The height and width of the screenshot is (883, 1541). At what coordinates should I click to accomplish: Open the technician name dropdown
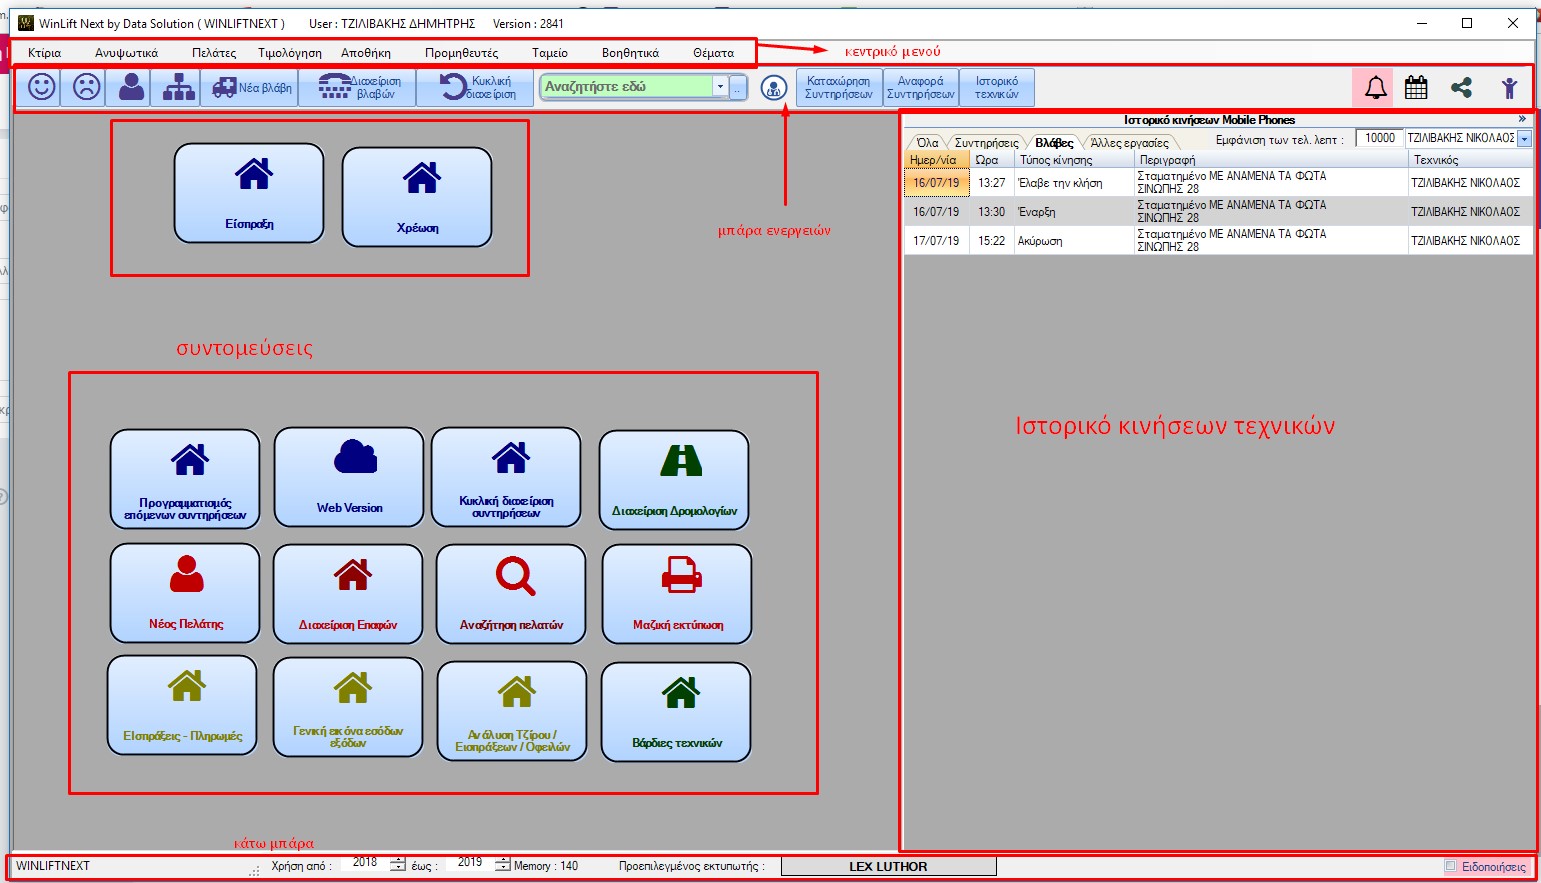point(1524,139)
